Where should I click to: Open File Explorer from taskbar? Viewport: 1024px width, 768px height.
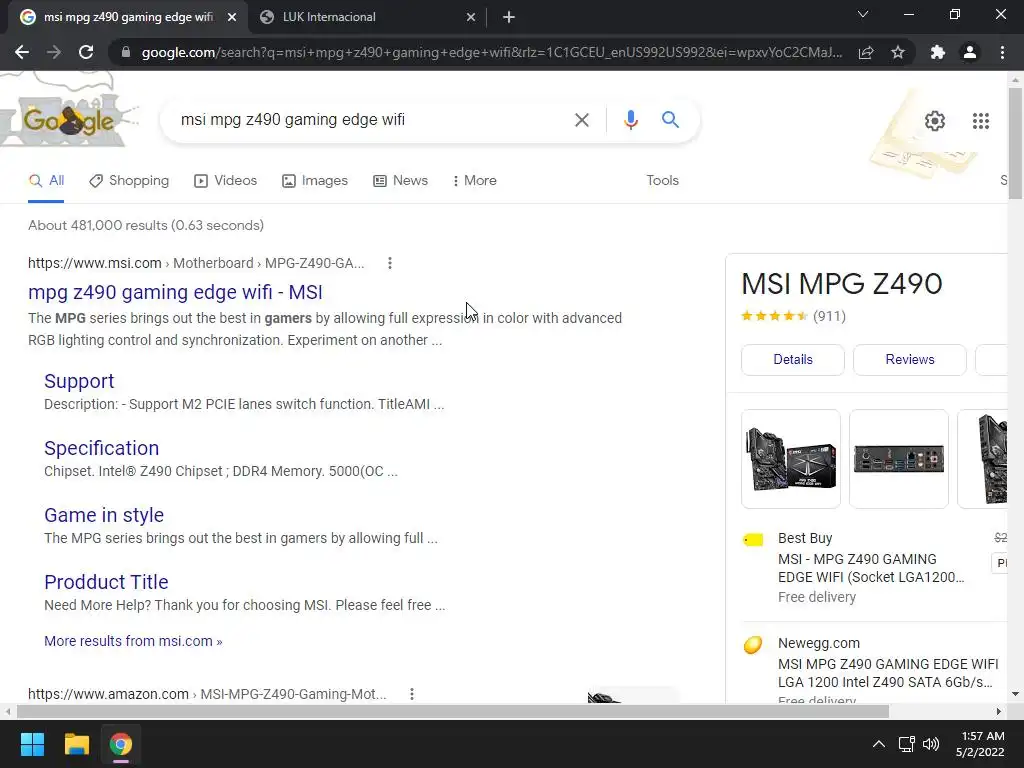pyautogui.click(x=76, y=744)
